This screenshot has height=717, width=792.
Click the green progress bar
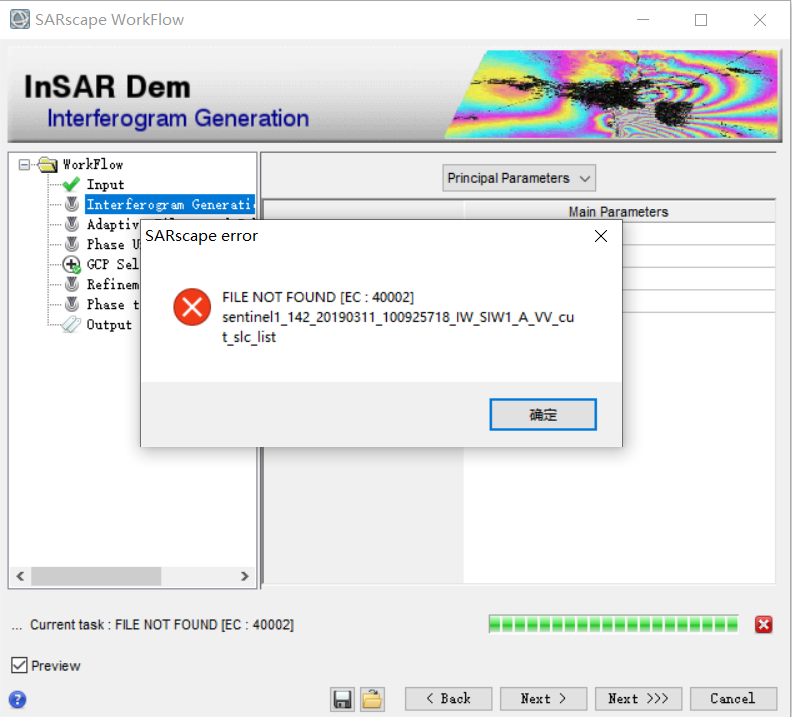(x=613, y=625)
